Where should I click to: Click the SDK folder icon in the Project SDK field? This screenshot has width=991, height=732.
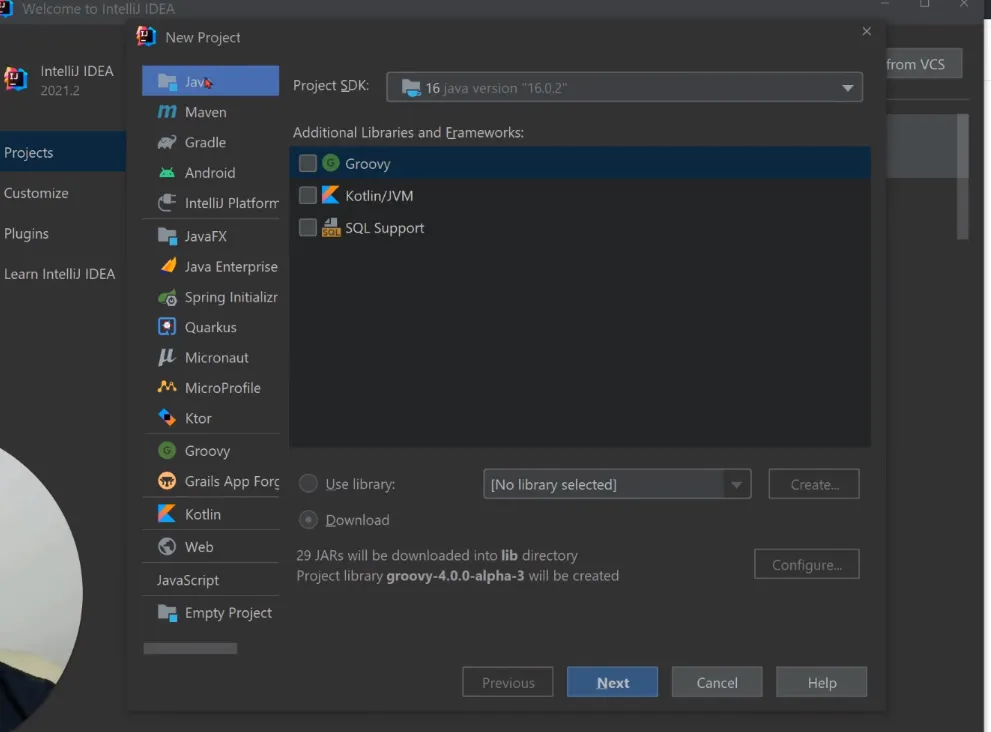[411, 88]
